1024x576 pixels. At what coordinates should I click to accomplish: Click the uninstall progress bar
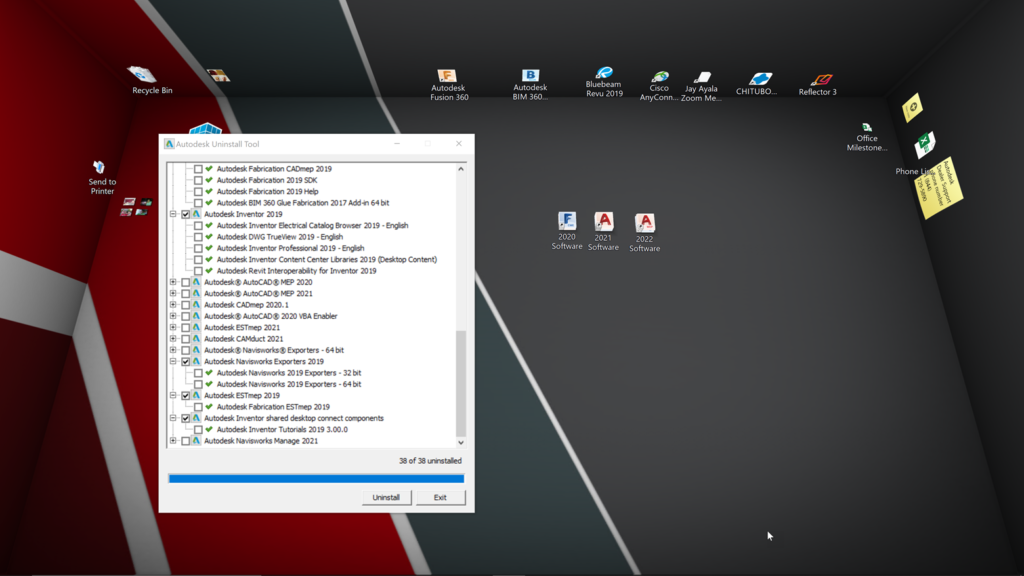coord(316,478)
